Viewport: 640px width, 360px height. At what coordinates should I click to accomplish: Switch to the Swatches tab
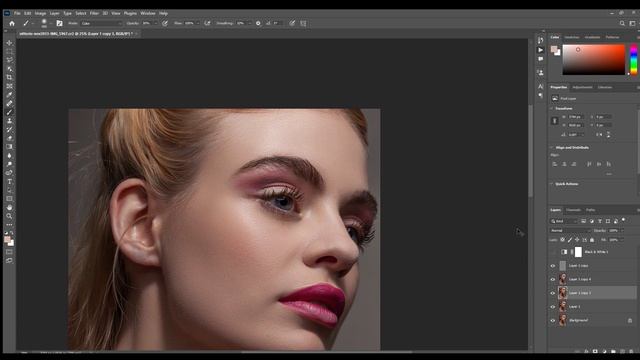pos(571,37)
